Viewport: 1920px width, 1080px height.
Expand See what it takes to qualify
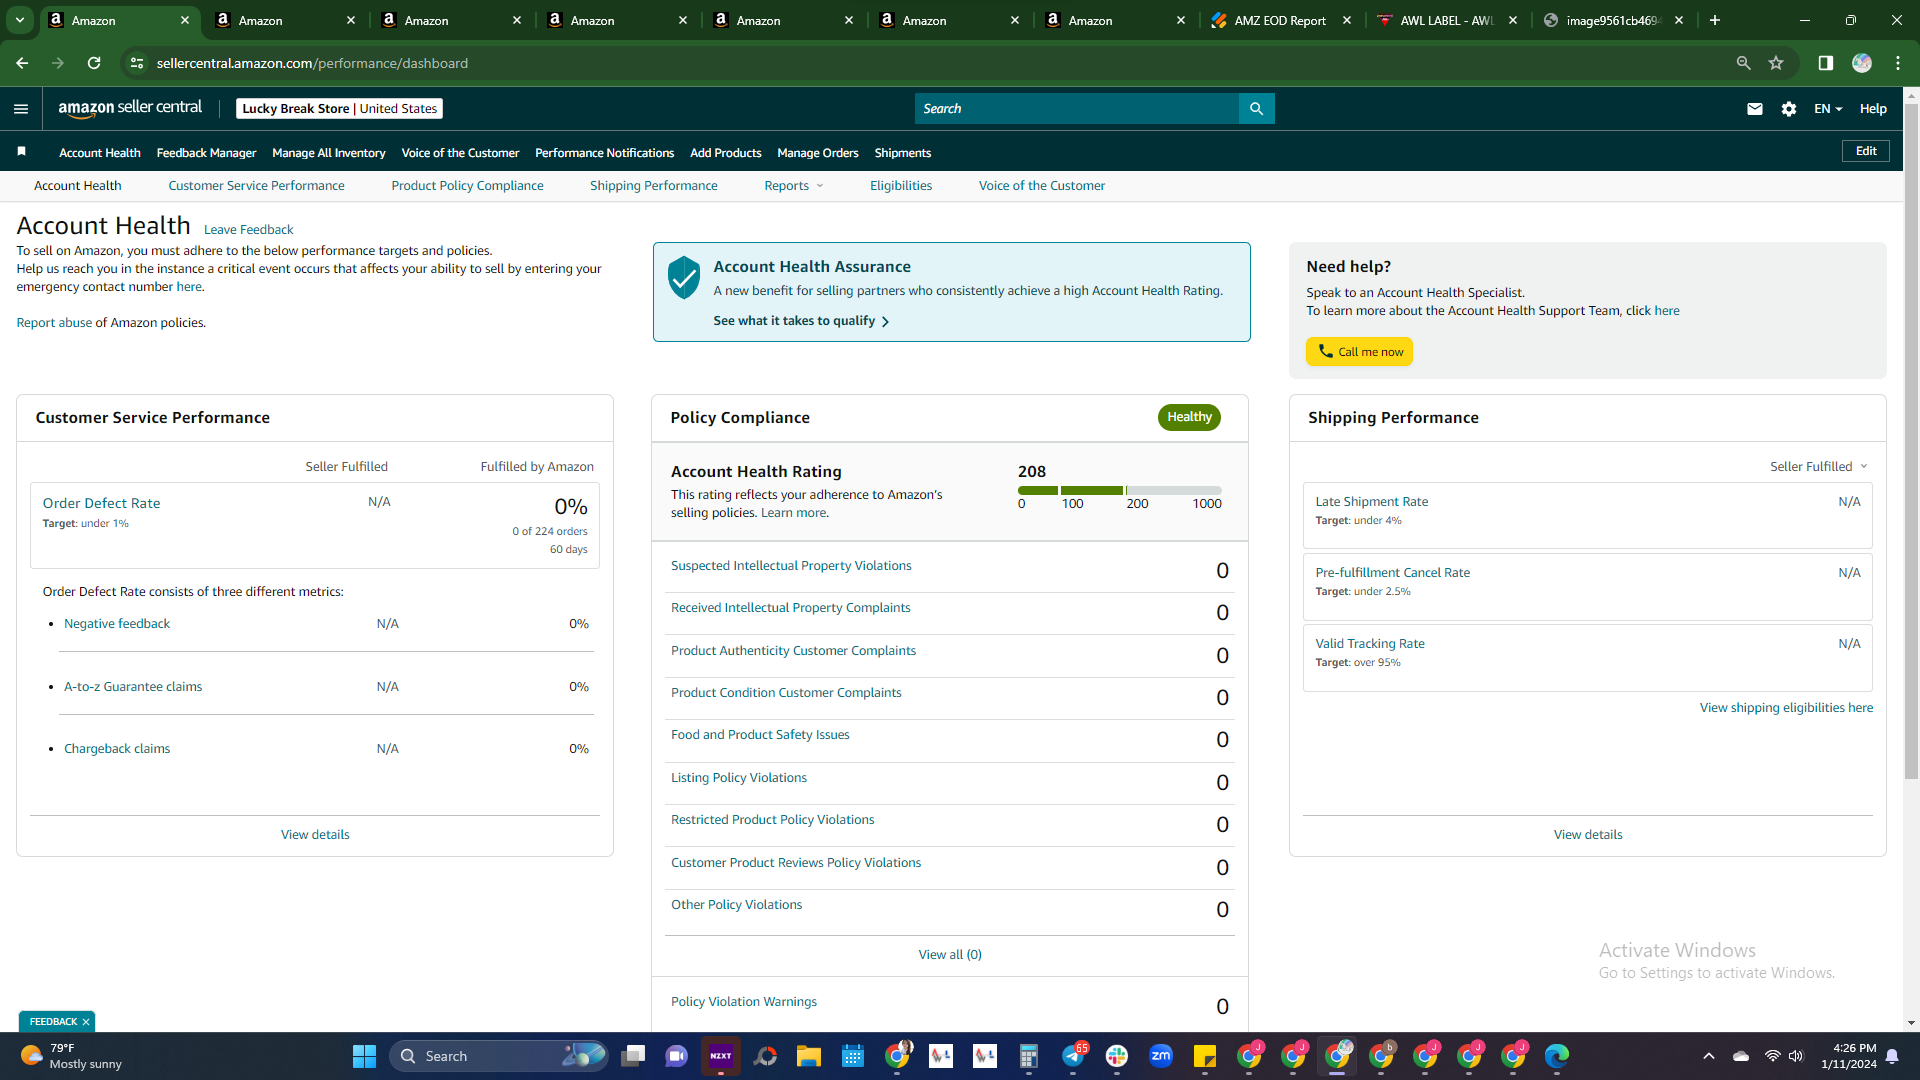click(801, 321)
